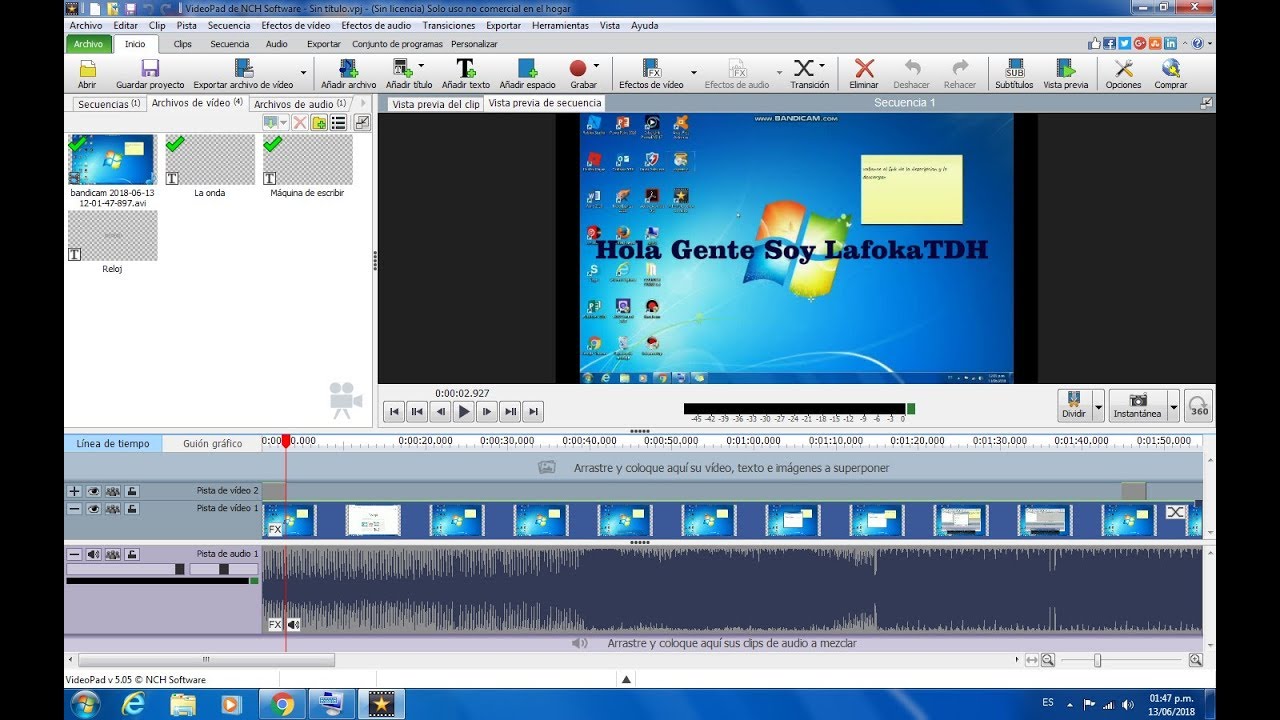Click the Añadir texto icon
The width and height of the screenshot is (1280, 720).
pyautogui.click(x=466, y=69)
